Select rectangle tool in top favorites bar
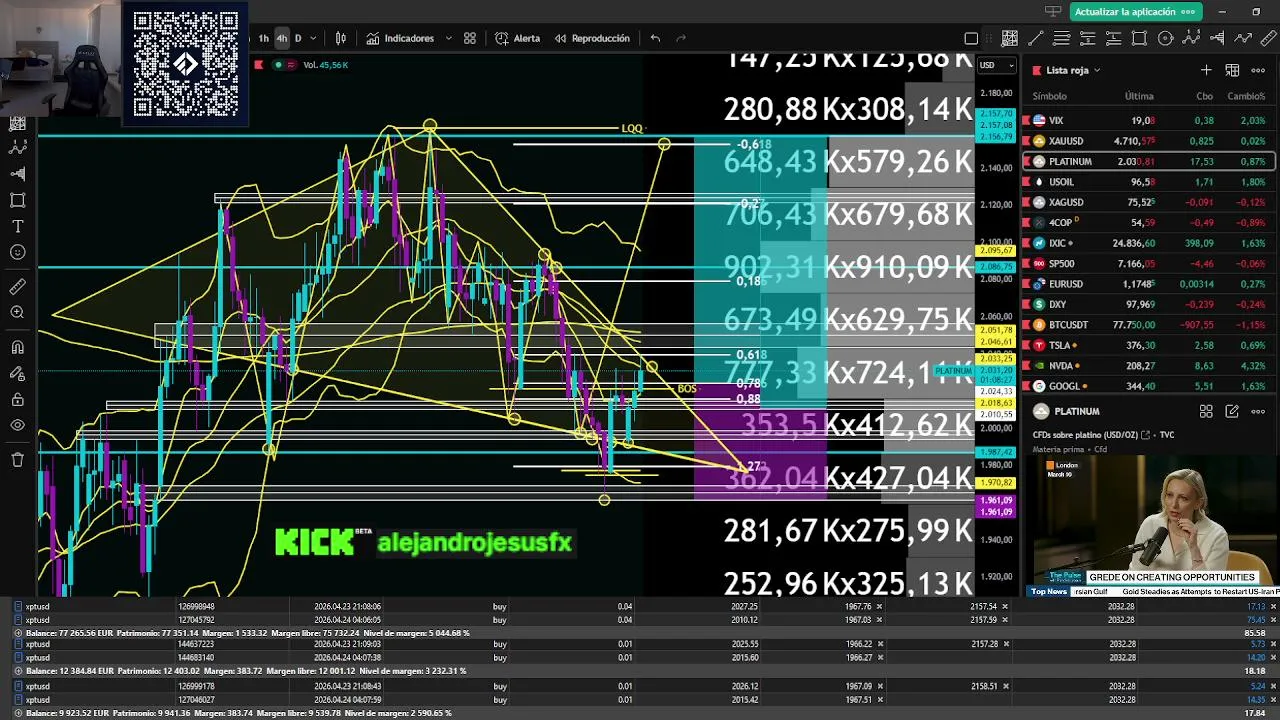The image size is (1280, 720). click(x=1139, y=38)
